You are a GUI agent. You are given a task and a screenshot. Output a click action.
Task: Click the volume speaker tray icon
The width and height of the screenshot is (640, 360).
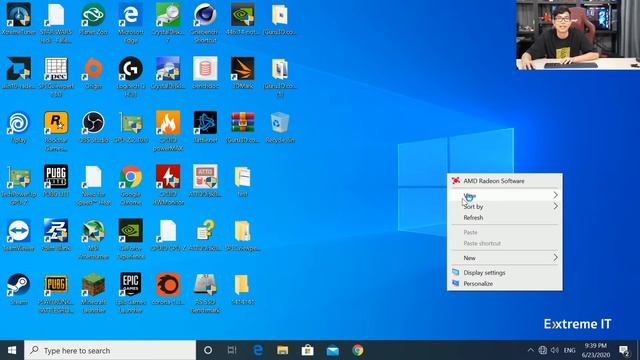tap(554, 350)
